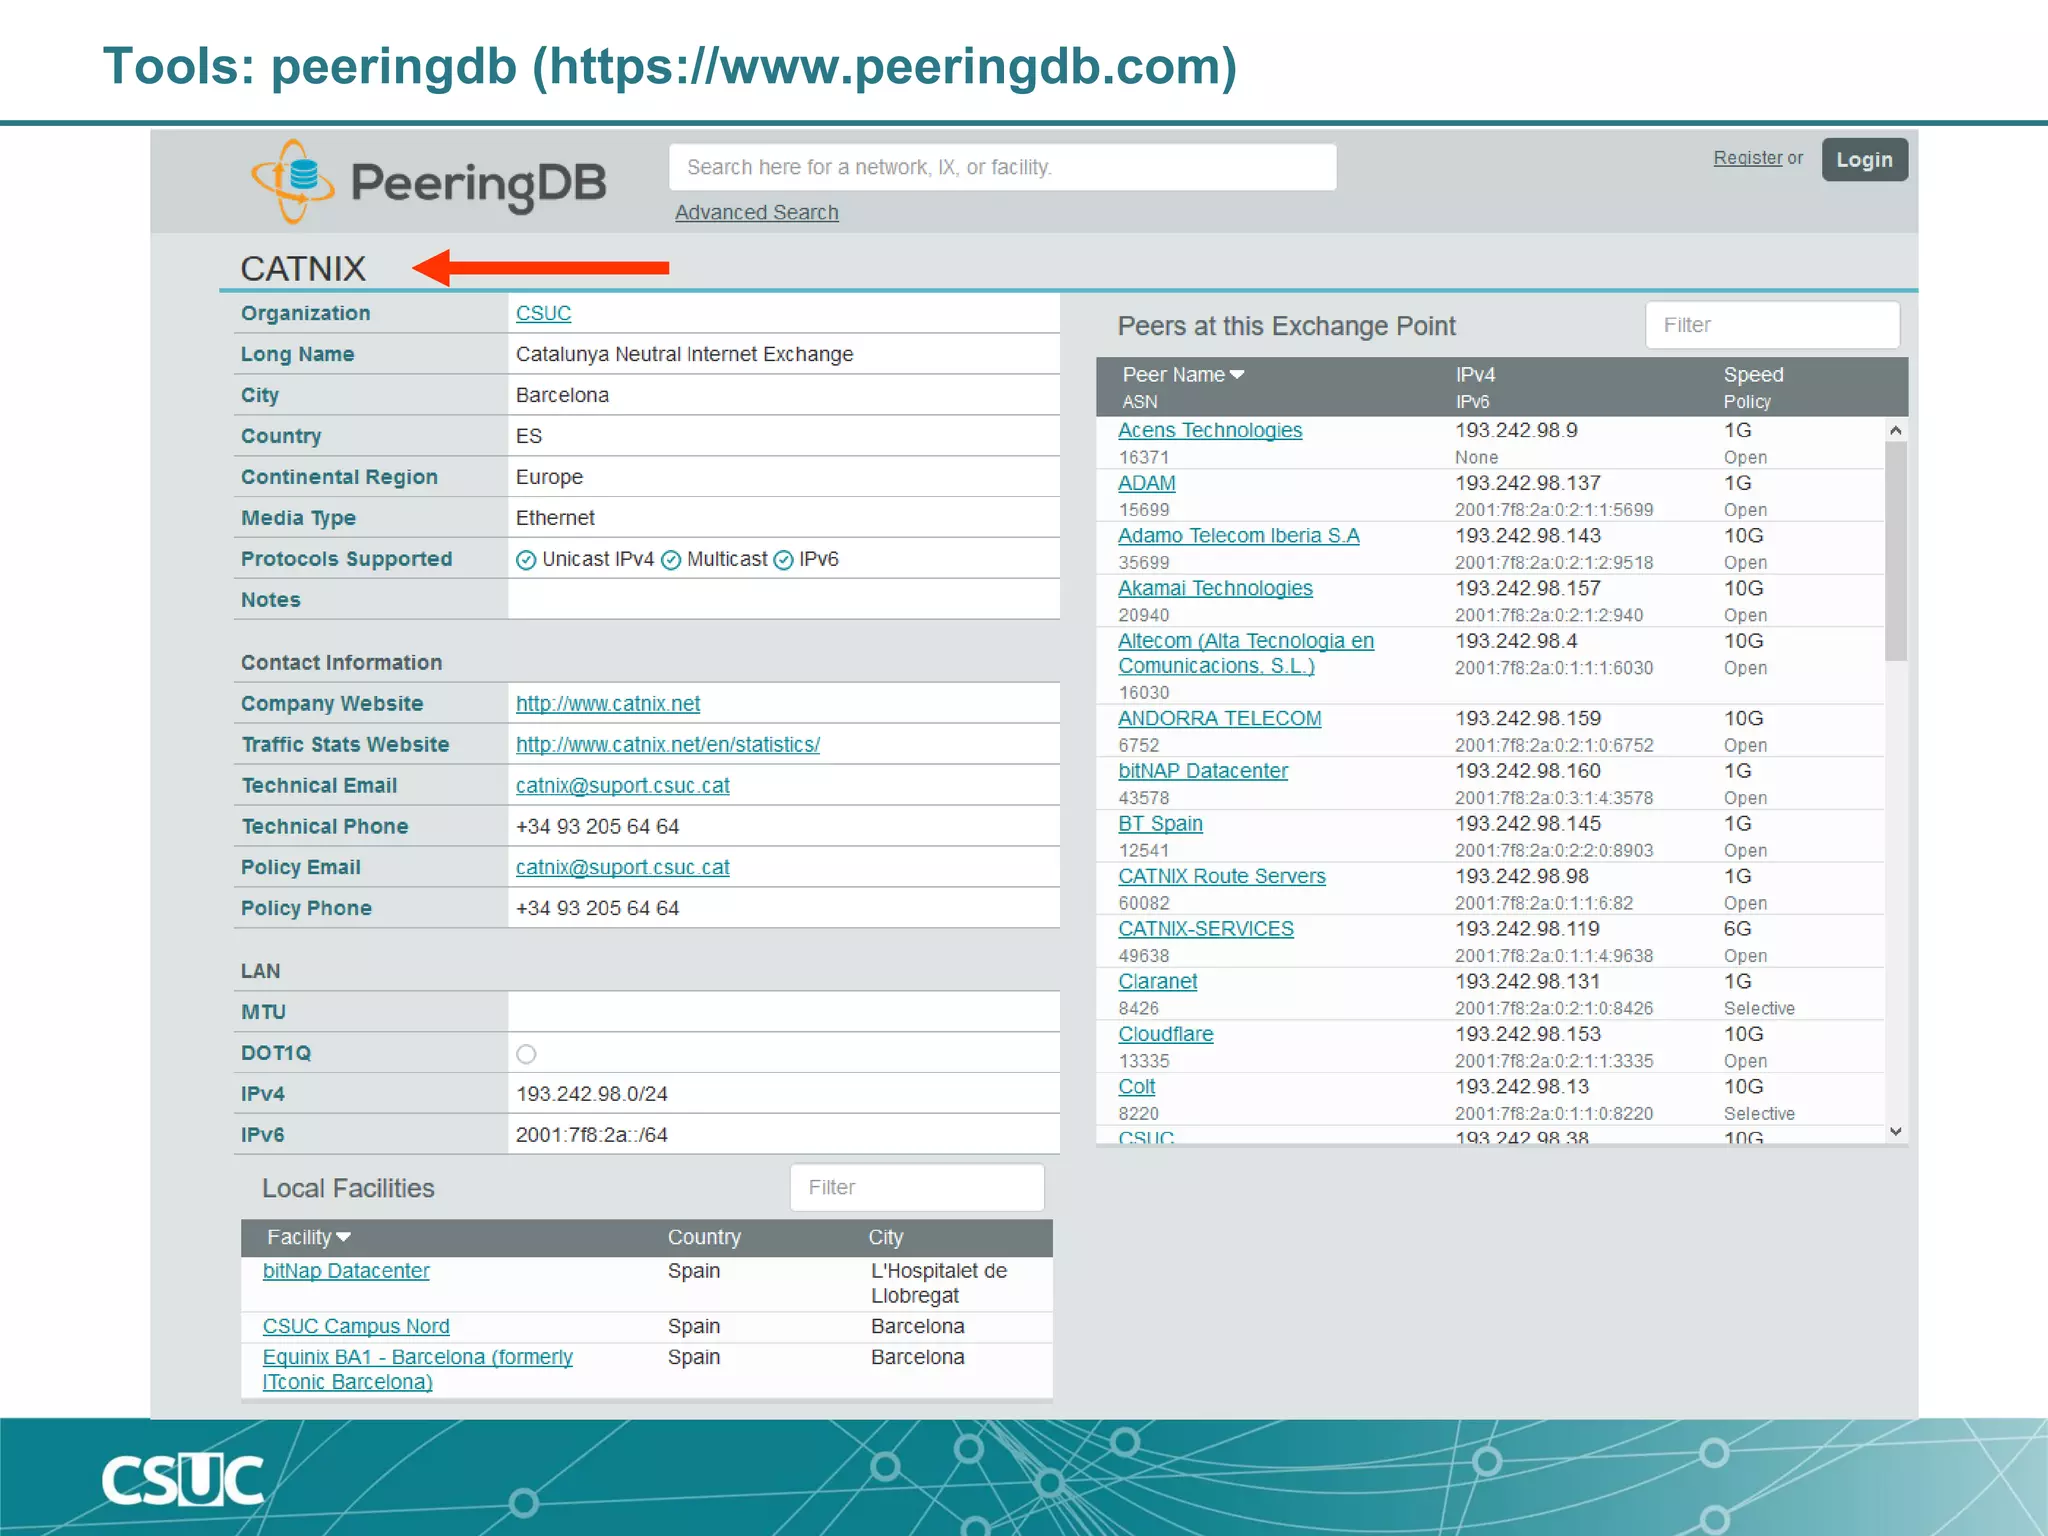
Task: Click the Local Facilities Filter field
Action: (917, 1187)
